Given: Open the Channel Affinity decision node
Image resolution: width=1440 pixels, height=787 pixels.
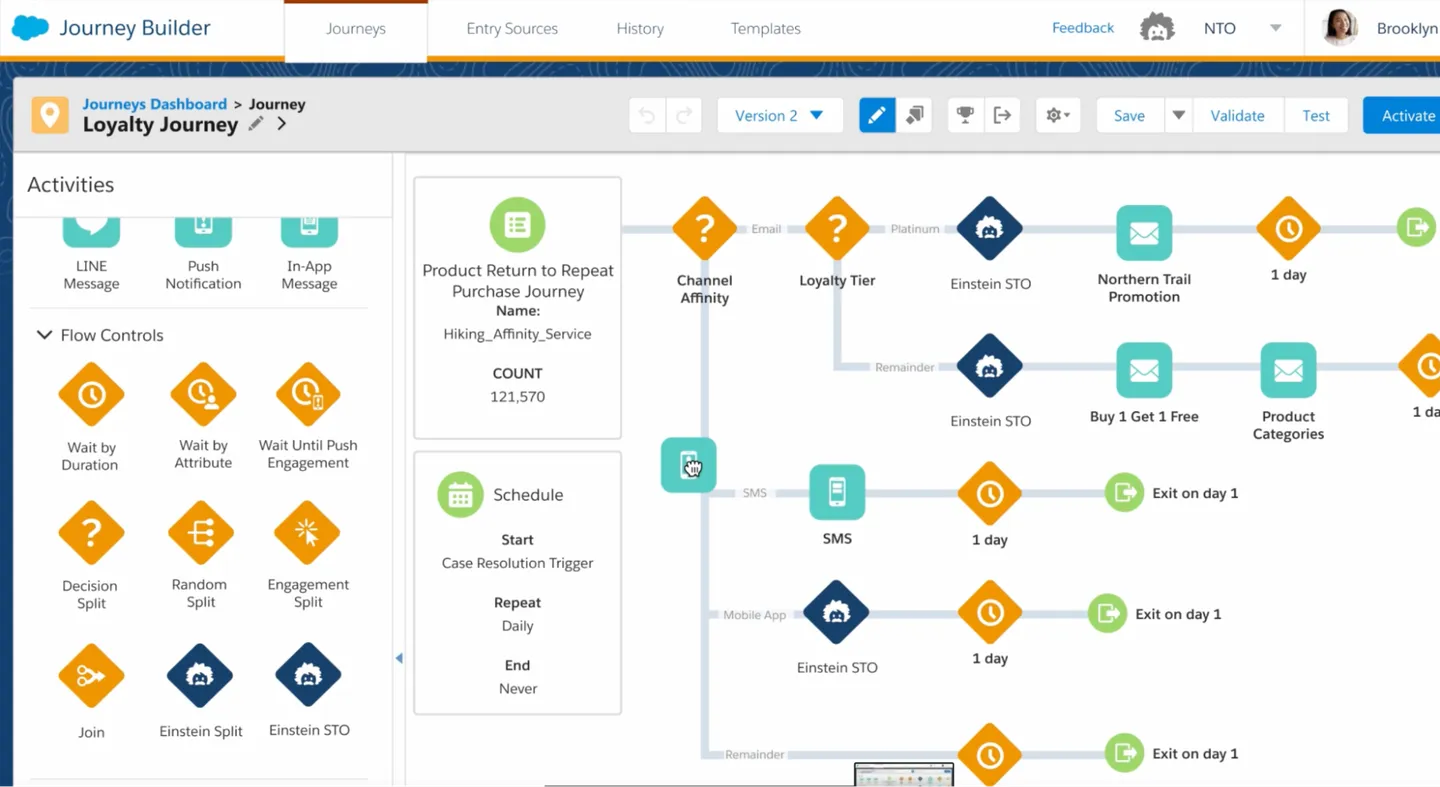Looking at the screenshot, I should (704, 229).
